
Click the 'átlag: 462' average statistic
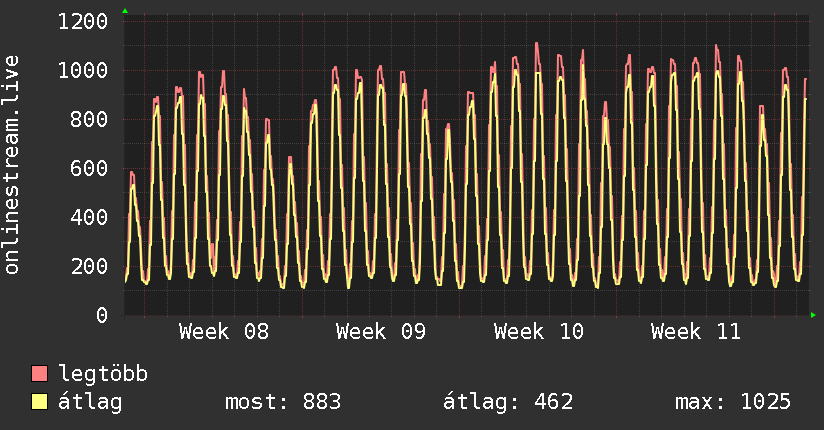pyautogui.click(x=508, y=402)
